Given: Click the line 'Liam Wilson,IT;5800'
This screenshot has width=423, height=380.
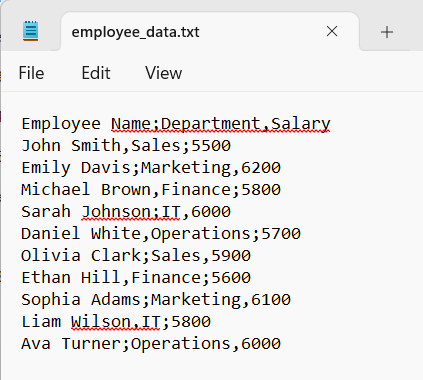Looking at the screenshot, I should point(116,322).
